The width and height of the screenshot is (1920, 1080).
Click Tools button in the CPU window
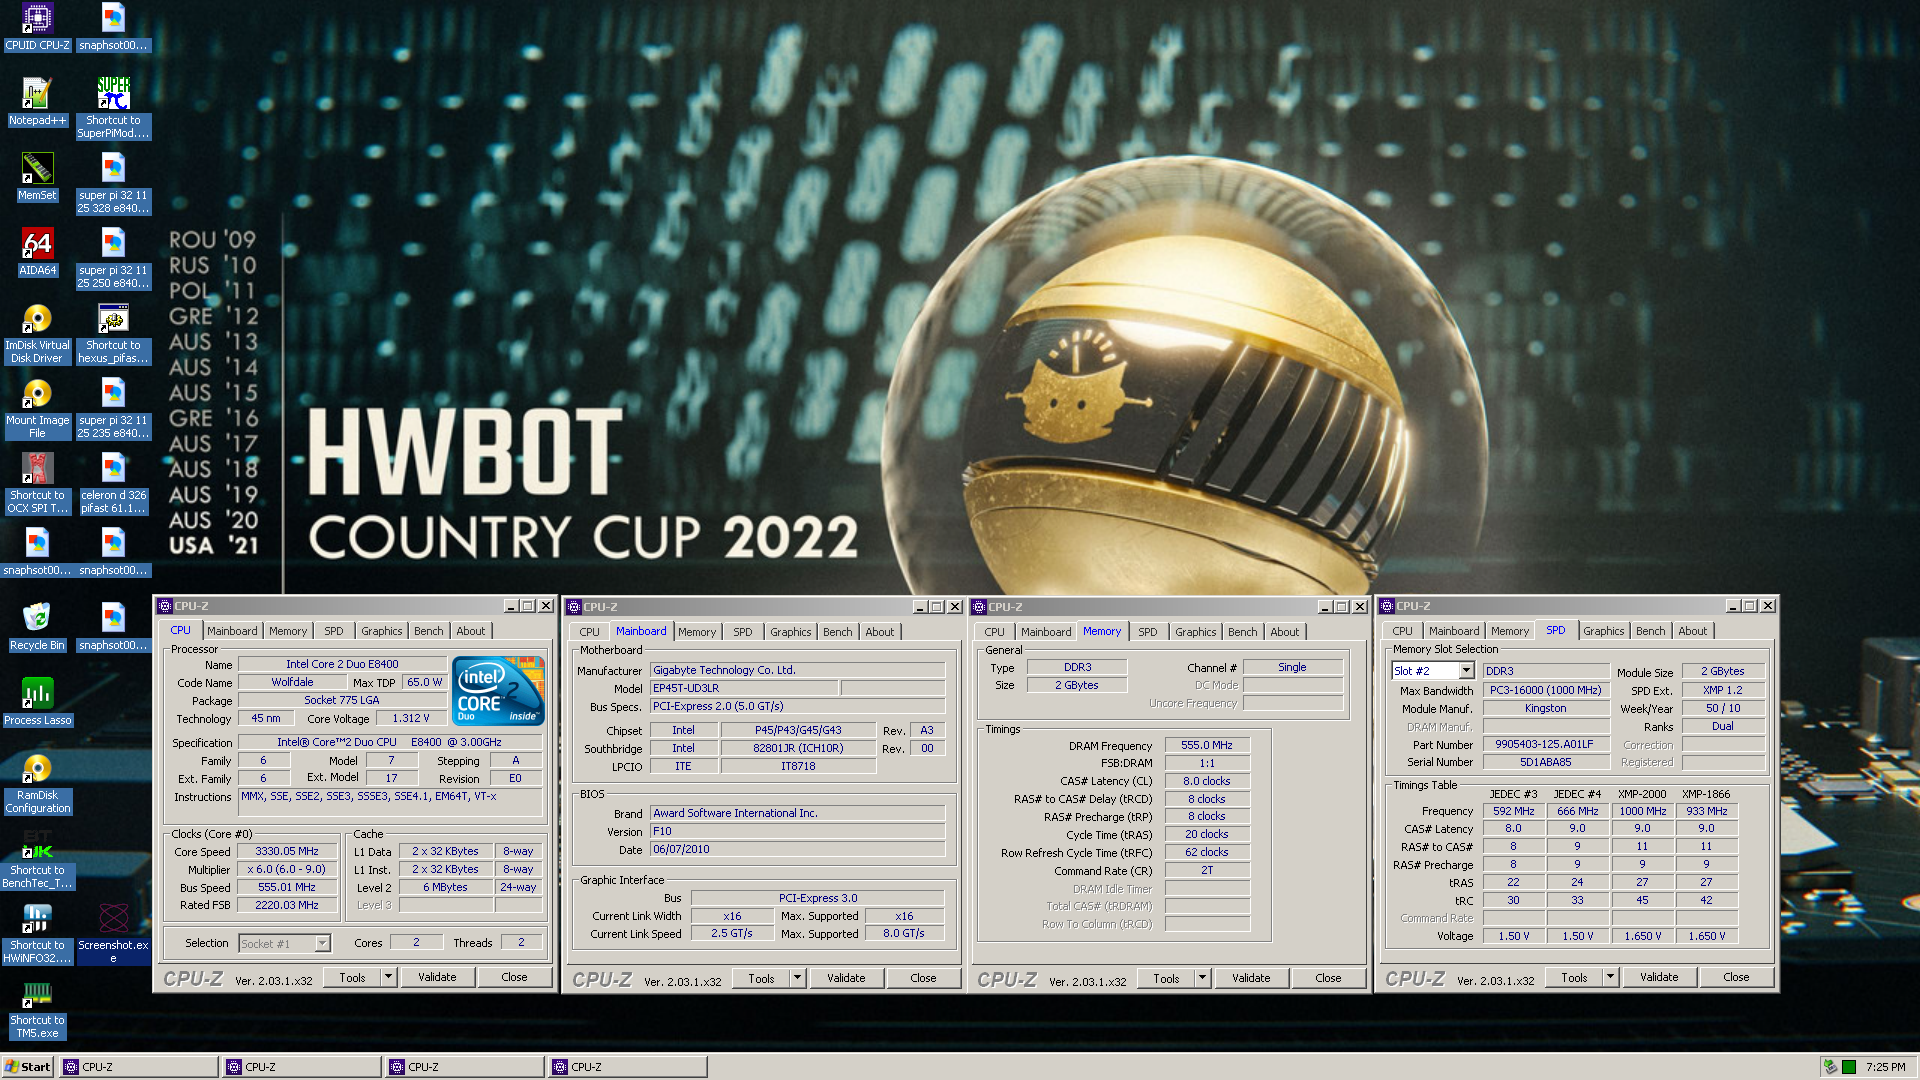pos(353,977)
